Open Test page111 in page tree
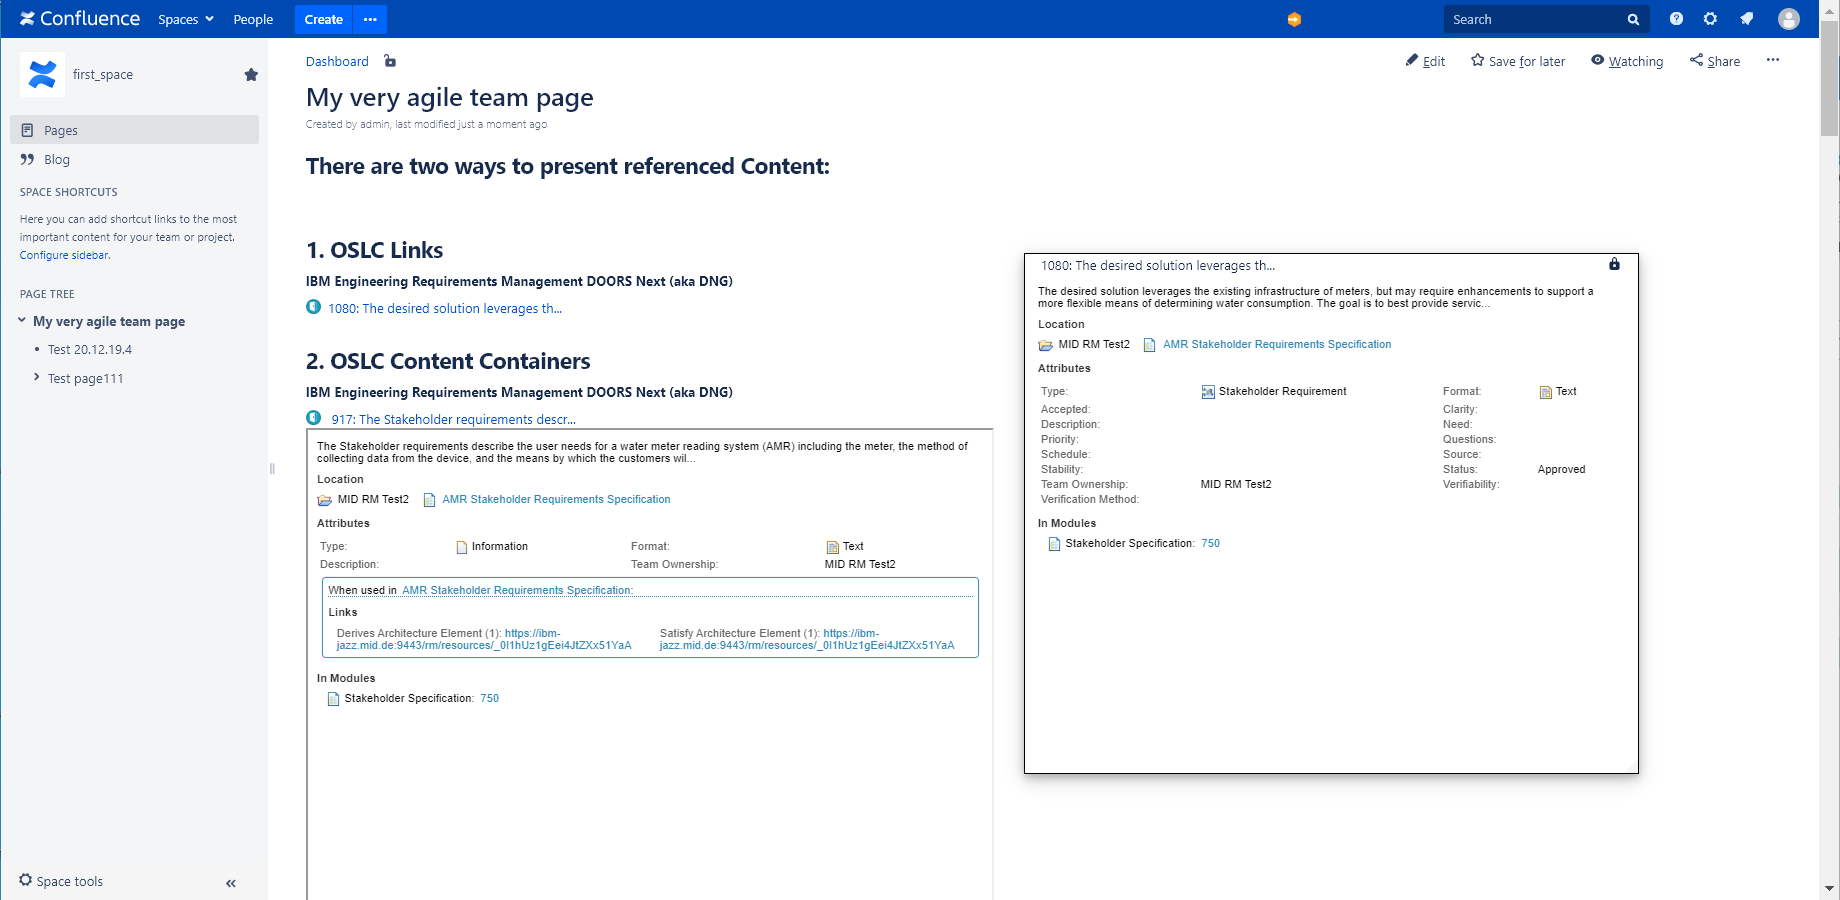This screenshot has width=1840, height=900. [x=86, y=378]
